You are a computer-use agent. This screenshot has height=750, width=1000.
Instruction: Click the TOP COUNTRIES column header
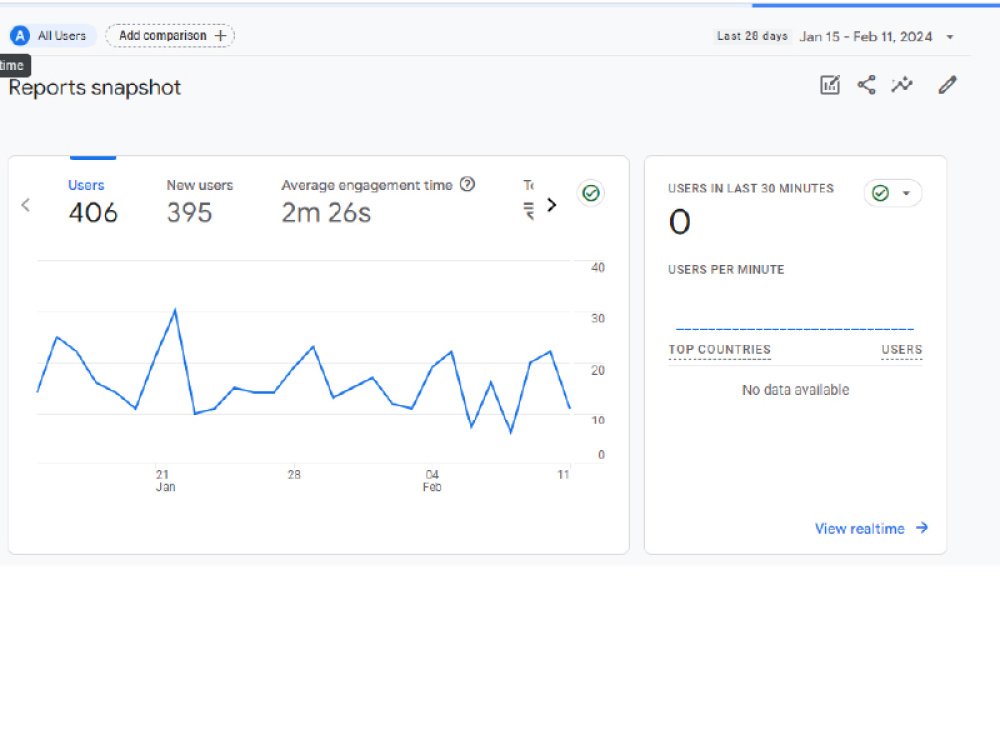point(719,349)
